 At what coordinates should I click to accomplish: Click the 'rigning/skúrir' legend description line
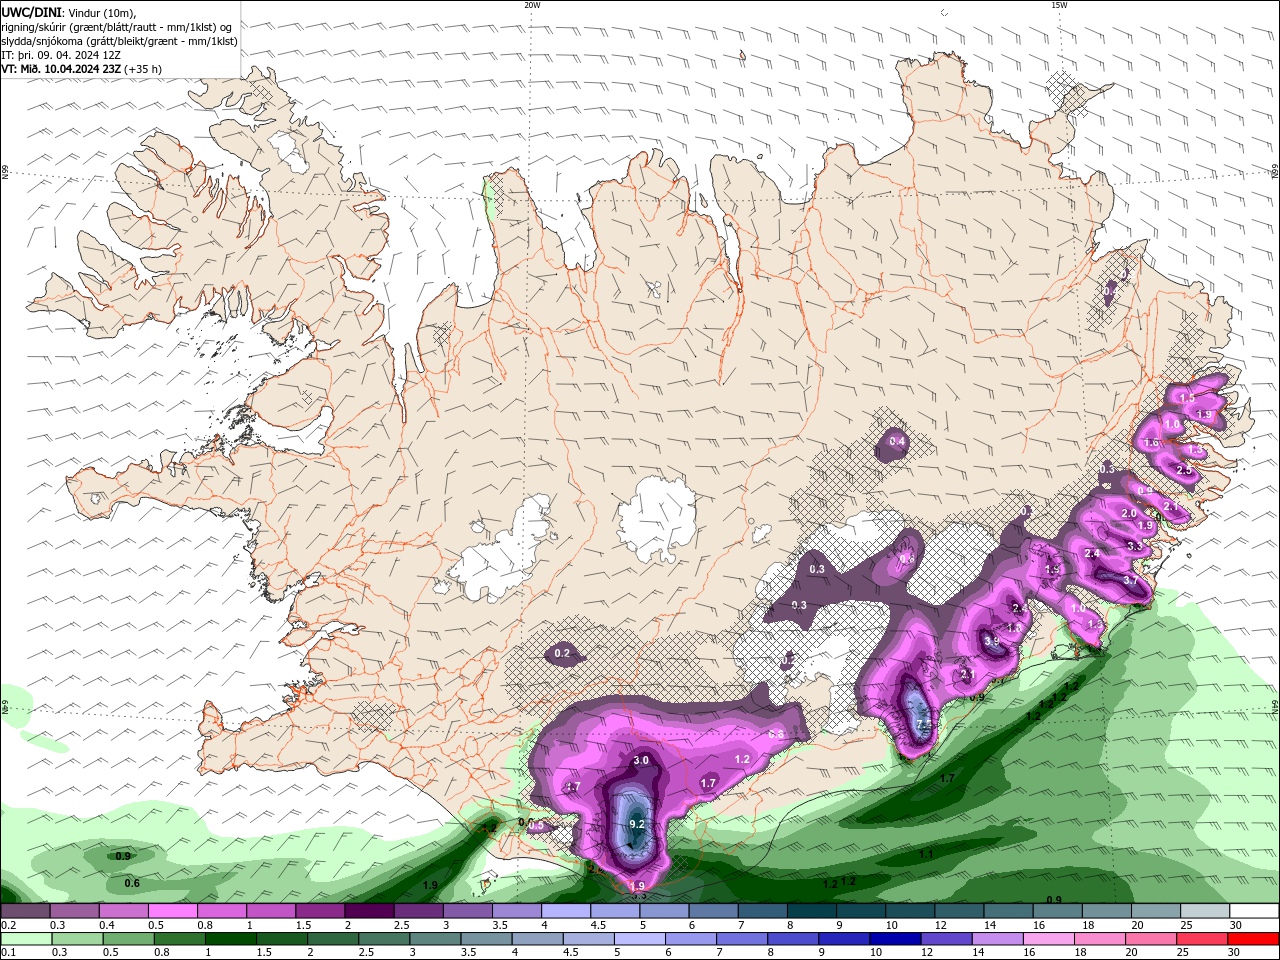pos(116,27)
